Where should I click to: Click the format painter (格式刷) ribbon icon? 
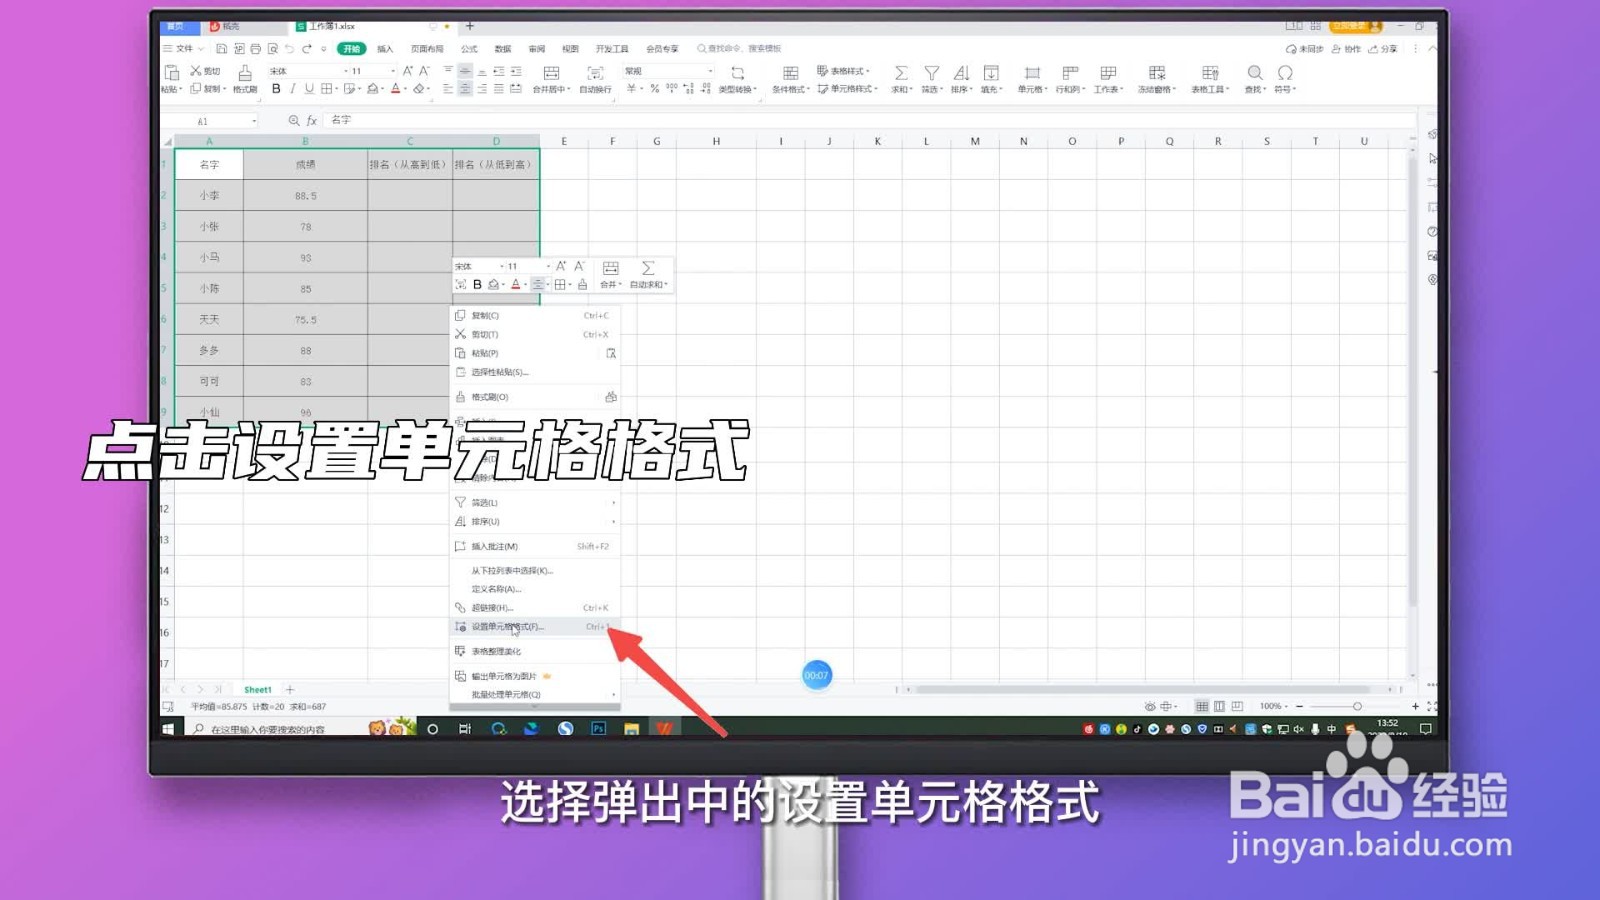245,73
